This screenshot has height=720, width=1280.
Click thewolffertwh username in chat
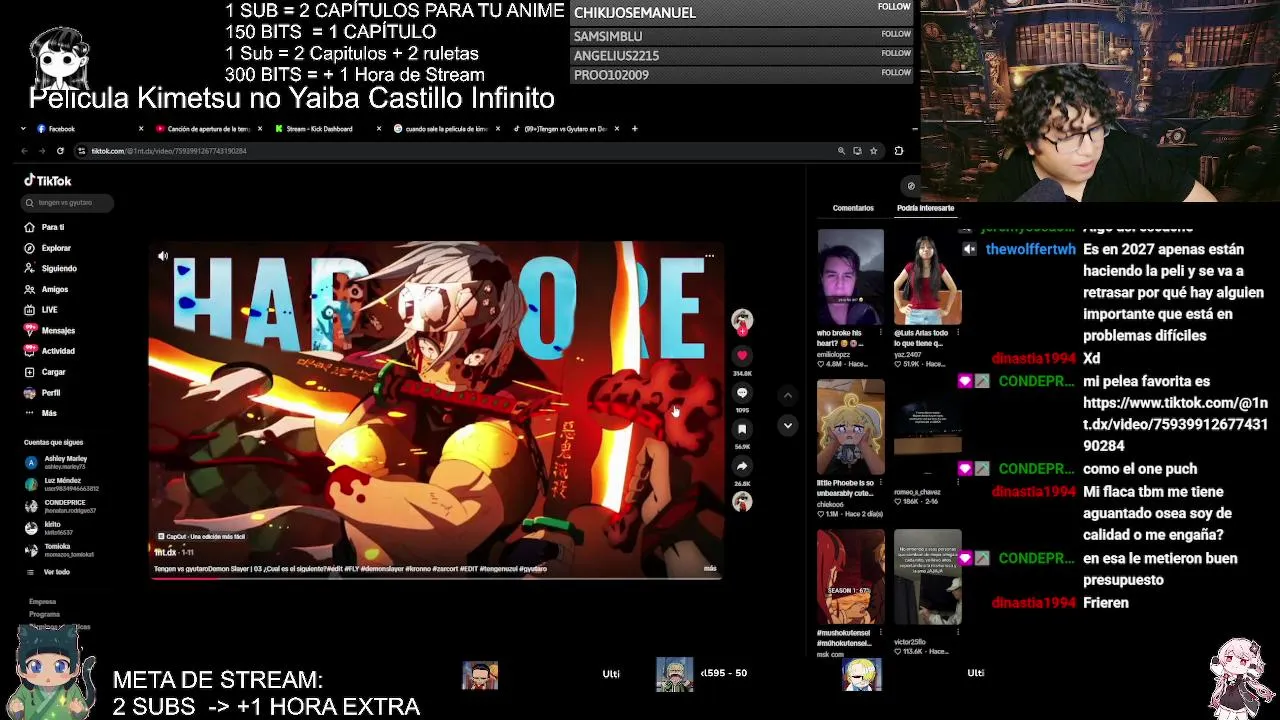tap(1031, 250)
